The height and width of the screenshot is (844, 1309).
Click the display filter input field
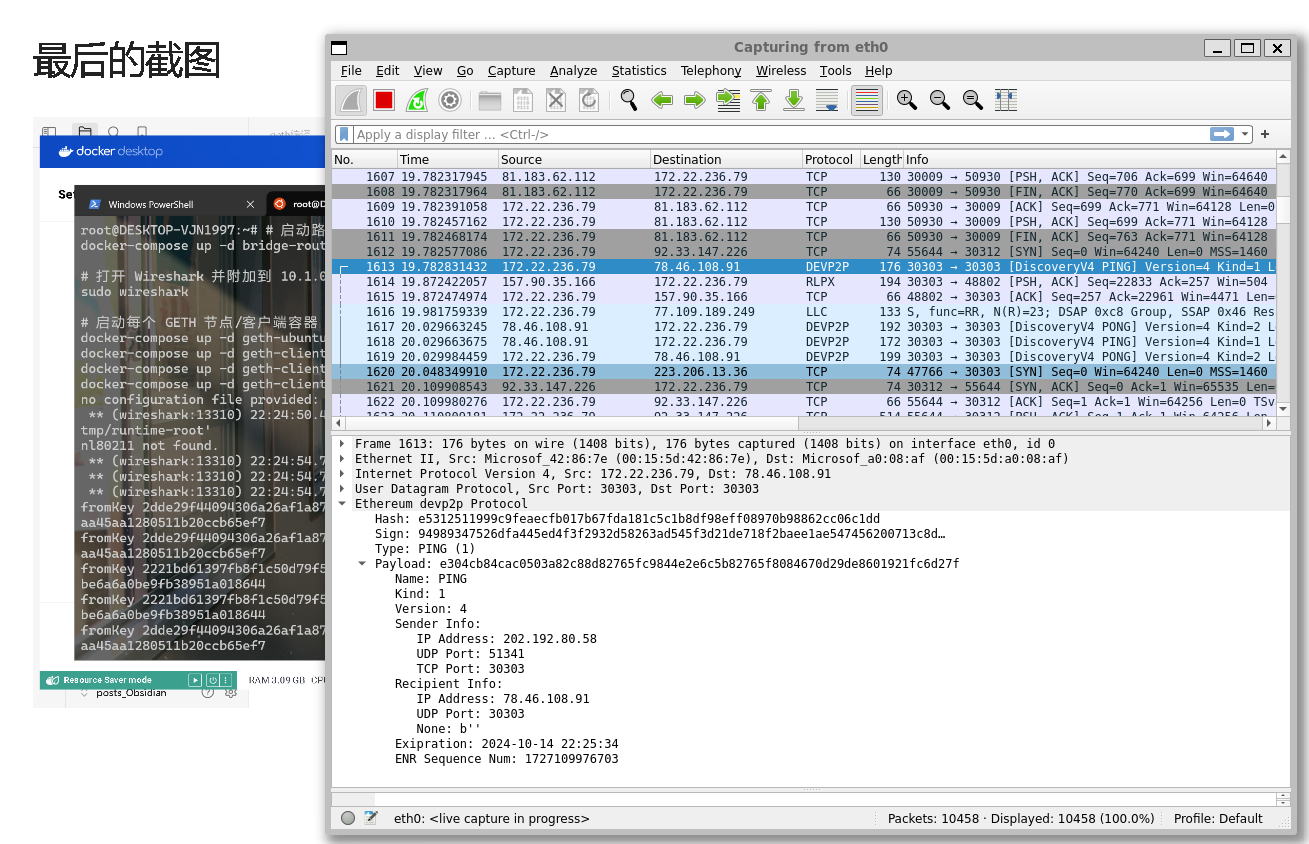point(770,134)
